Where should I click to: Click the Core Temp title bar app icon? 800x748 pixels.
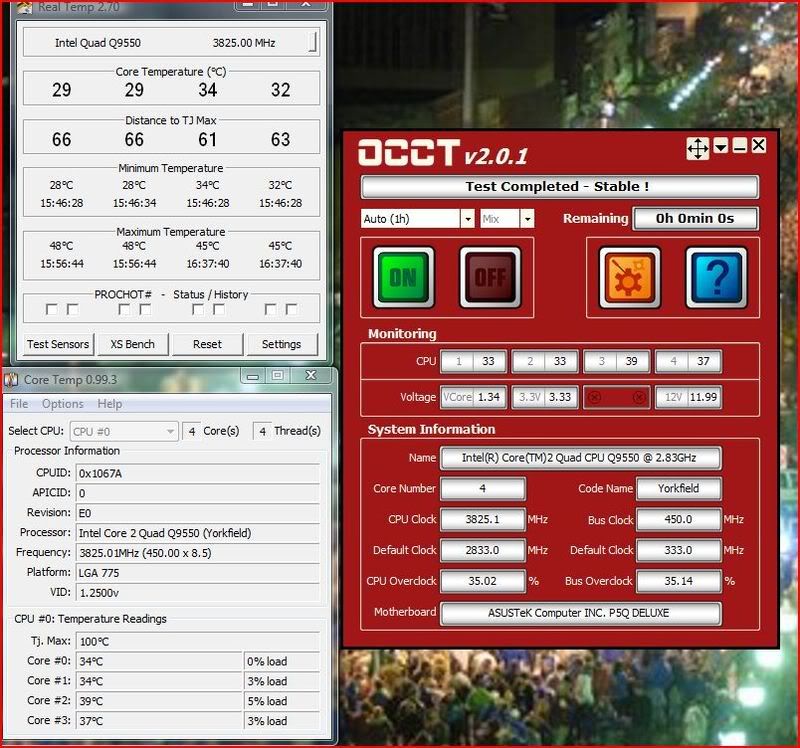(11, 380)
